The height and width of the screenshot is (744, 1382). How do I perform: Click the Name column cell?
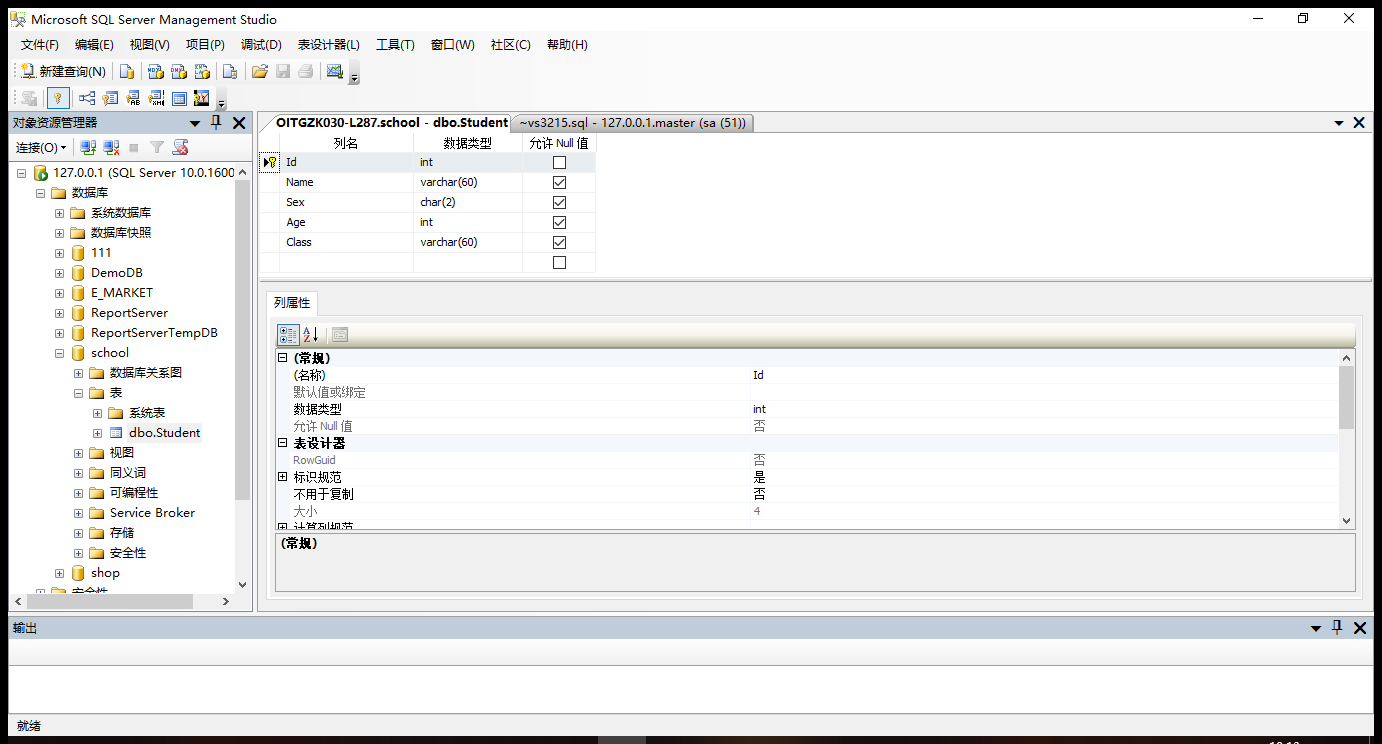(346, 182)
